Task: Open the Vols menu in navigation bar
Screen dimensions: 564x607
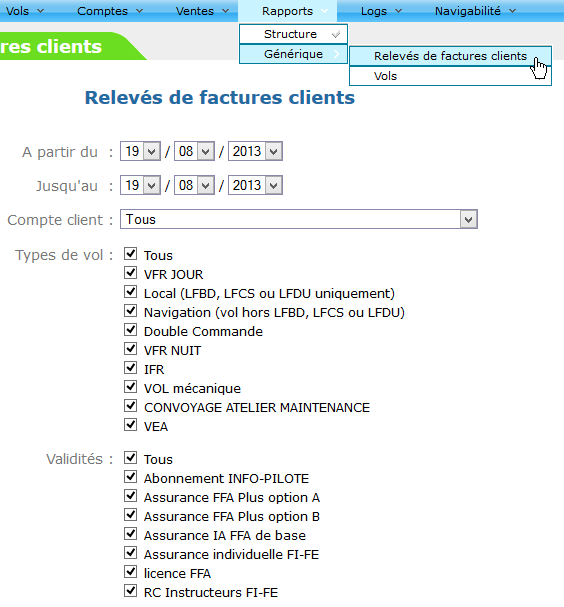Action: pos(24,11)
